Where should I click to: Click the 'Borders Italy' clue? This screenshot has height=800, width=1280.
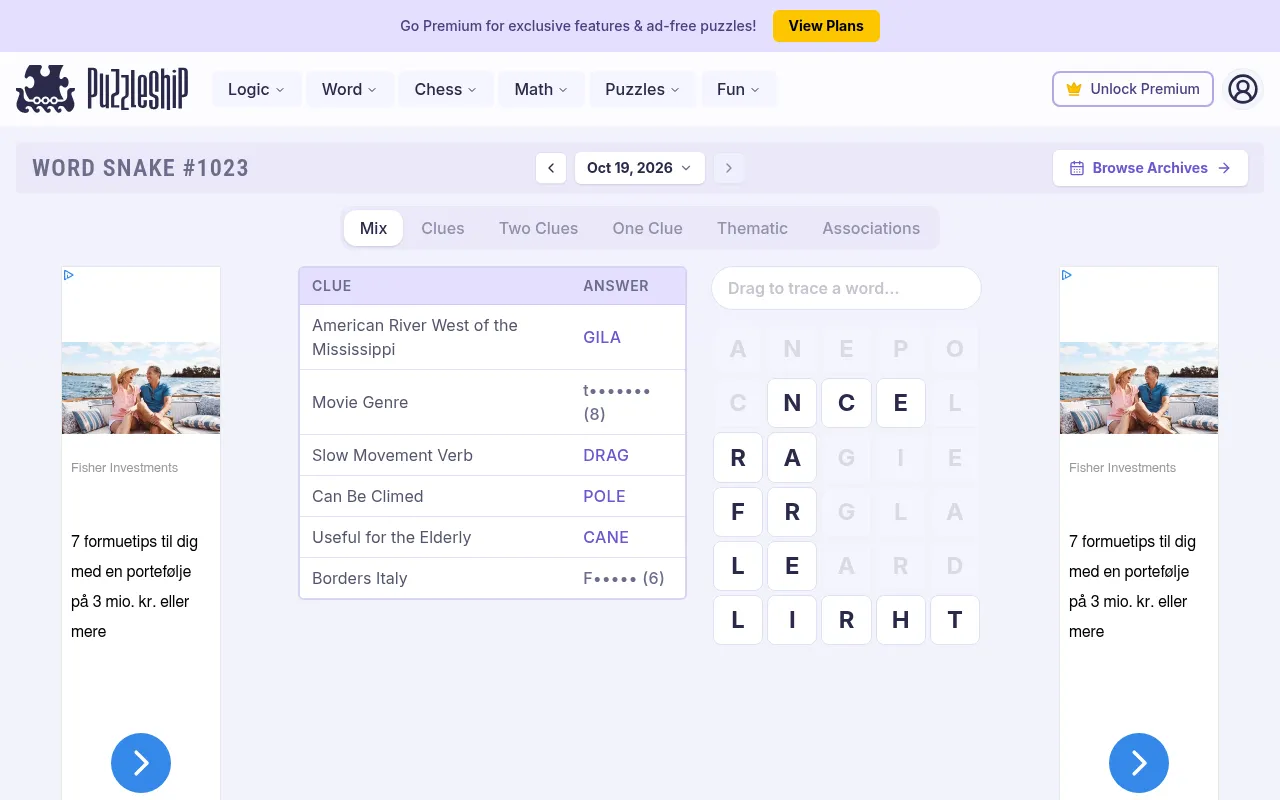click(360, 578)
